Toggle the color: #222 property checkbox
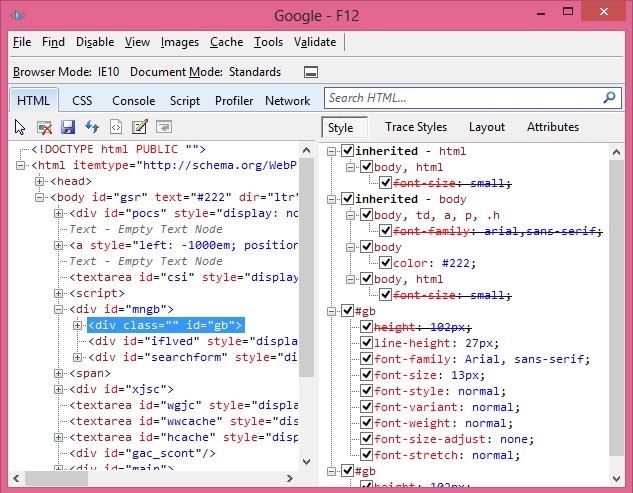 point(386,263)
